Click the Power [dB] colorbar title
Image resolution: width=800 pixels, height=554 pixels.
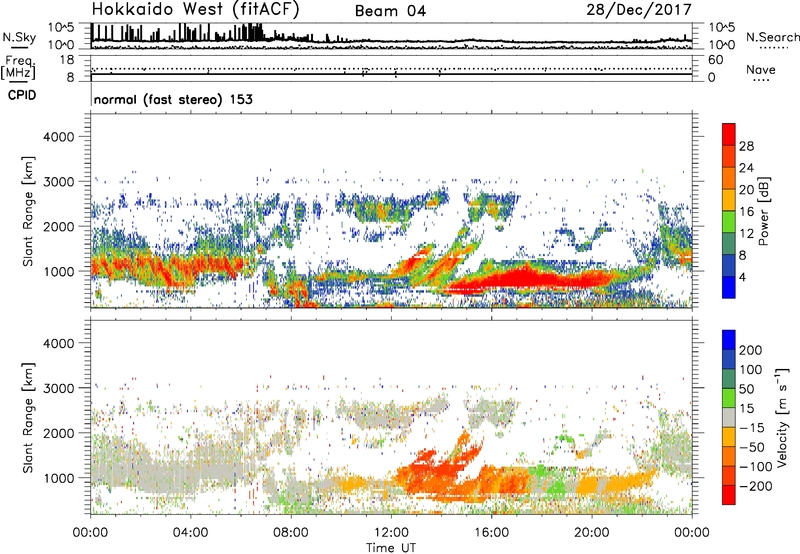point(764,211)
